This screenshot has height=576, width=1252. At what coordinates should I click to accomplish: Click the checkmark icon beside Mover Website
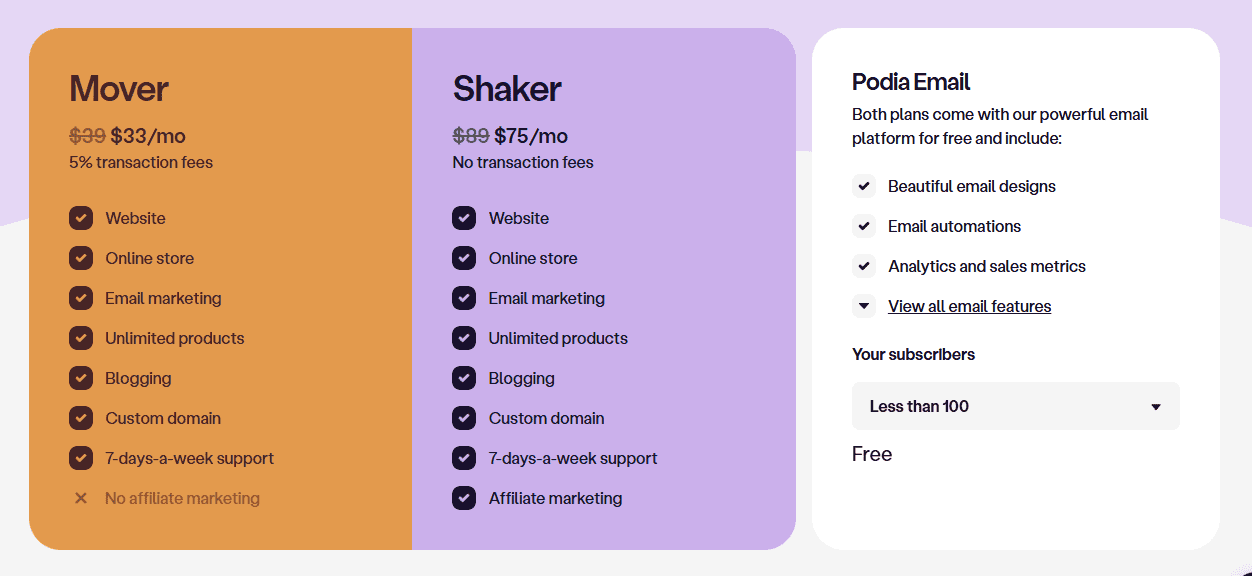tap(81, 218)
